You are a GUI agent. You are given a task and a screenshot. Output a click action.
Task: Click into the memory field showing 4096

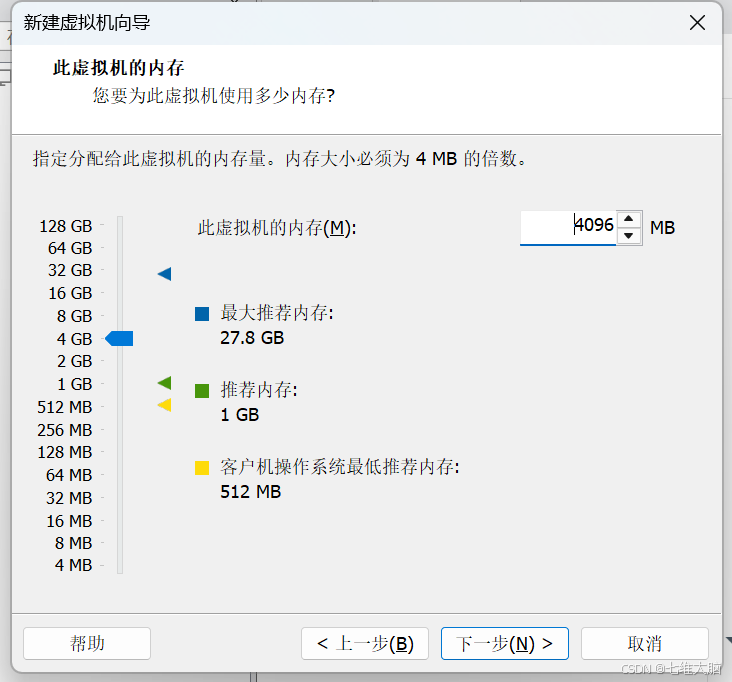point(568,227)
